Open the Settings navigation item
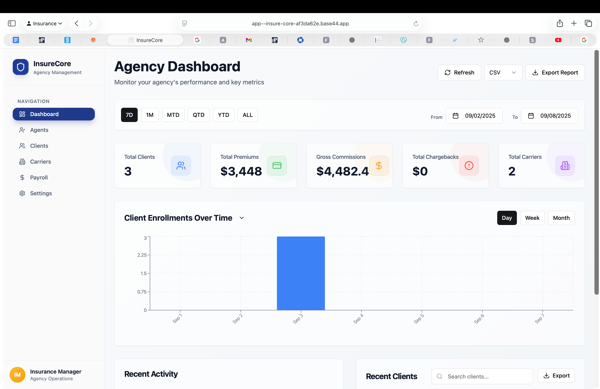Viewport: 600px width, 389px height. point(54,193)
